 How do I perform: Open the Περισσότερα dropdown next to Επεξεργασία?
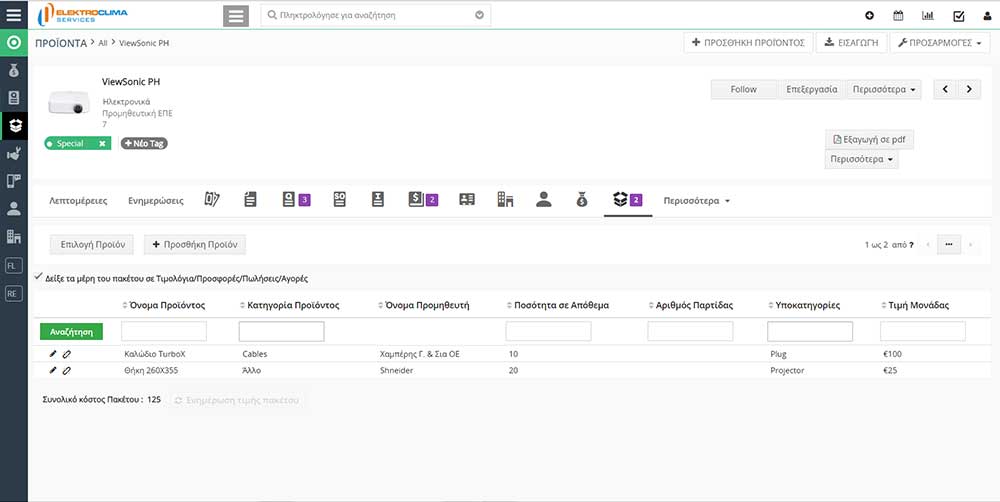point(883,89)
